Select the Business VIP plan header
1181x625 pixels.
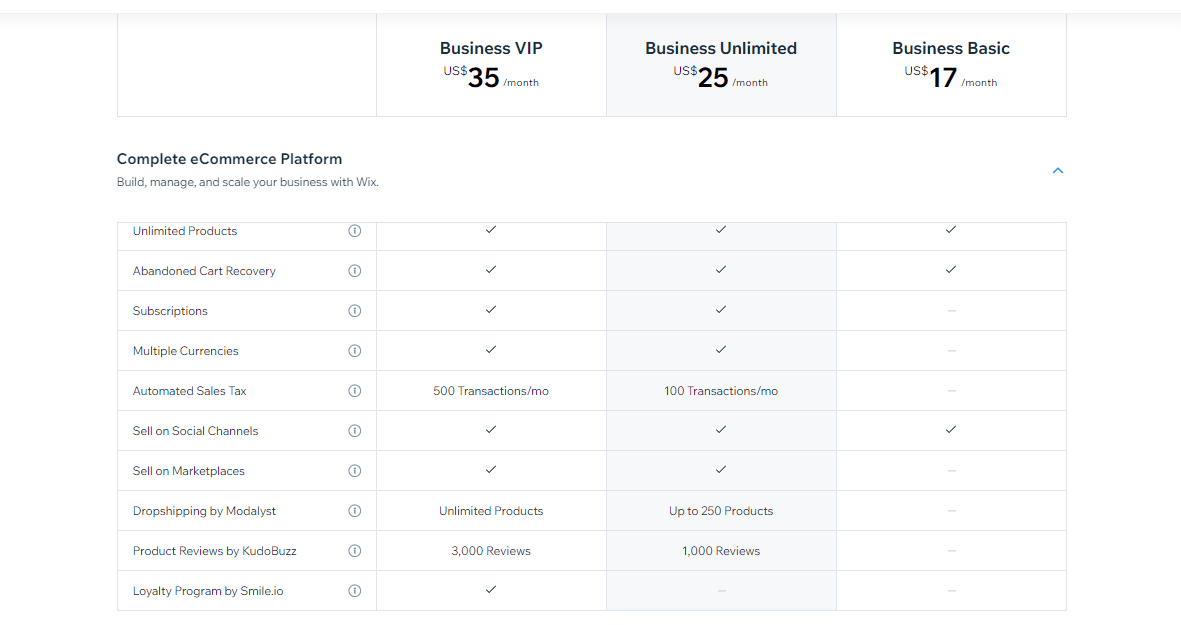[x=491, y=49]
